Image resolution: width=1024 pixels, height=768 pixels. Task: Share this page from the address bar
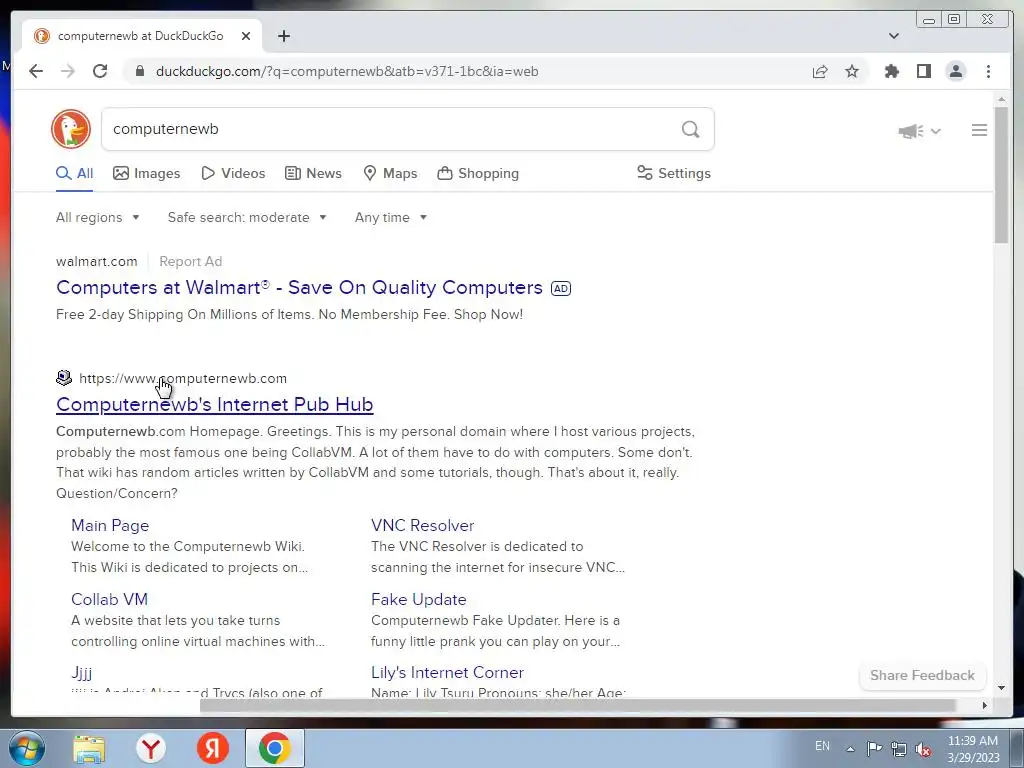[x=820, y=71]
